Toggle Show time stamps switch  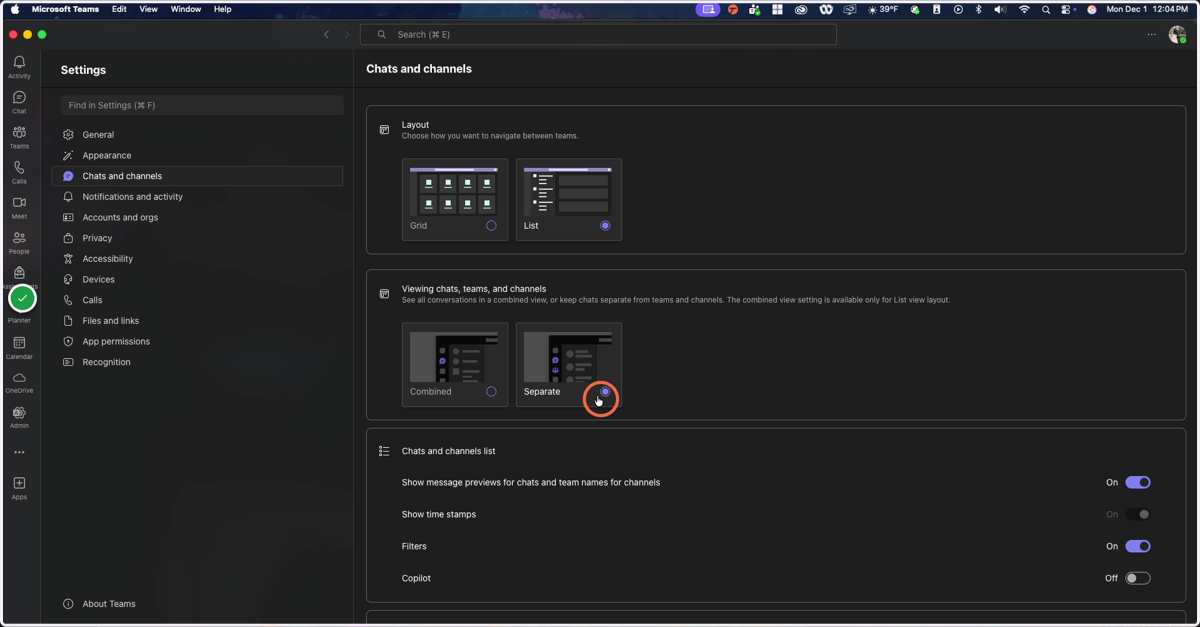pyautogui.click(x=1138, y=514)
